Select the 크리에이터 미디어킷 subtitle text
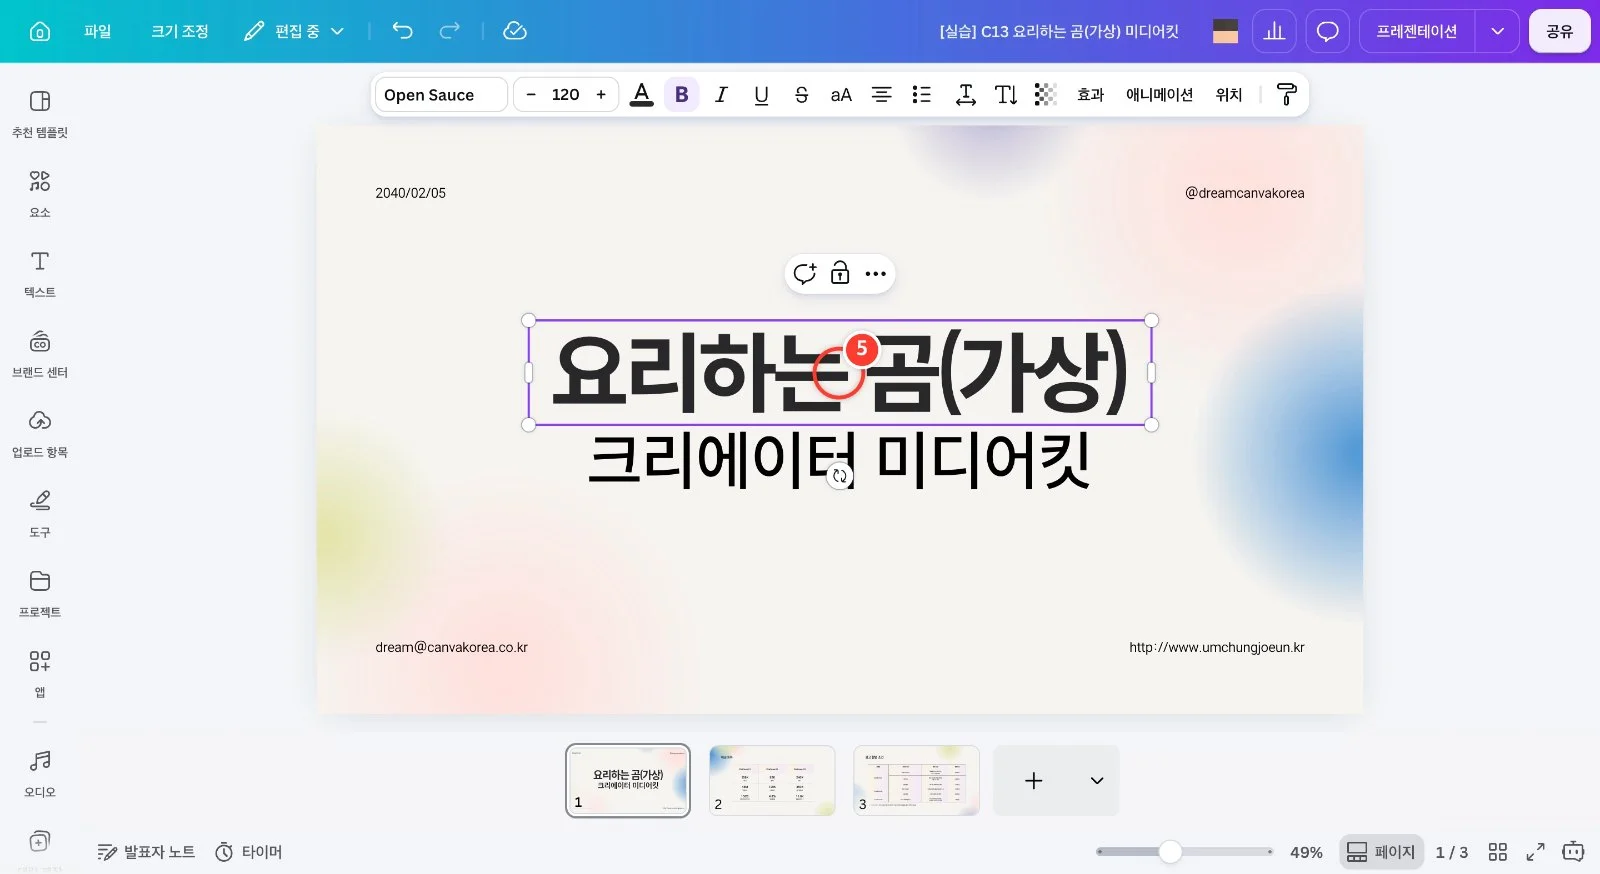1600x874 pixels. [x=839, y=460]
